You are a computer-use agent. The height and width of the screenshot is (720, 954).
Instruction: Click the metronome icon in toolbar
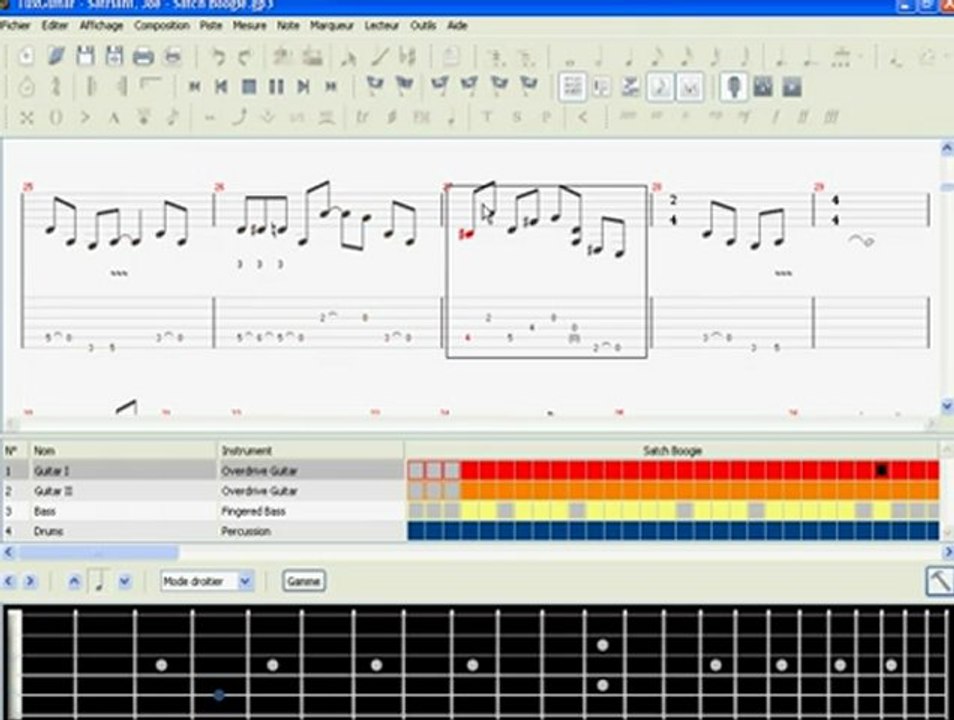coord(27,87)
